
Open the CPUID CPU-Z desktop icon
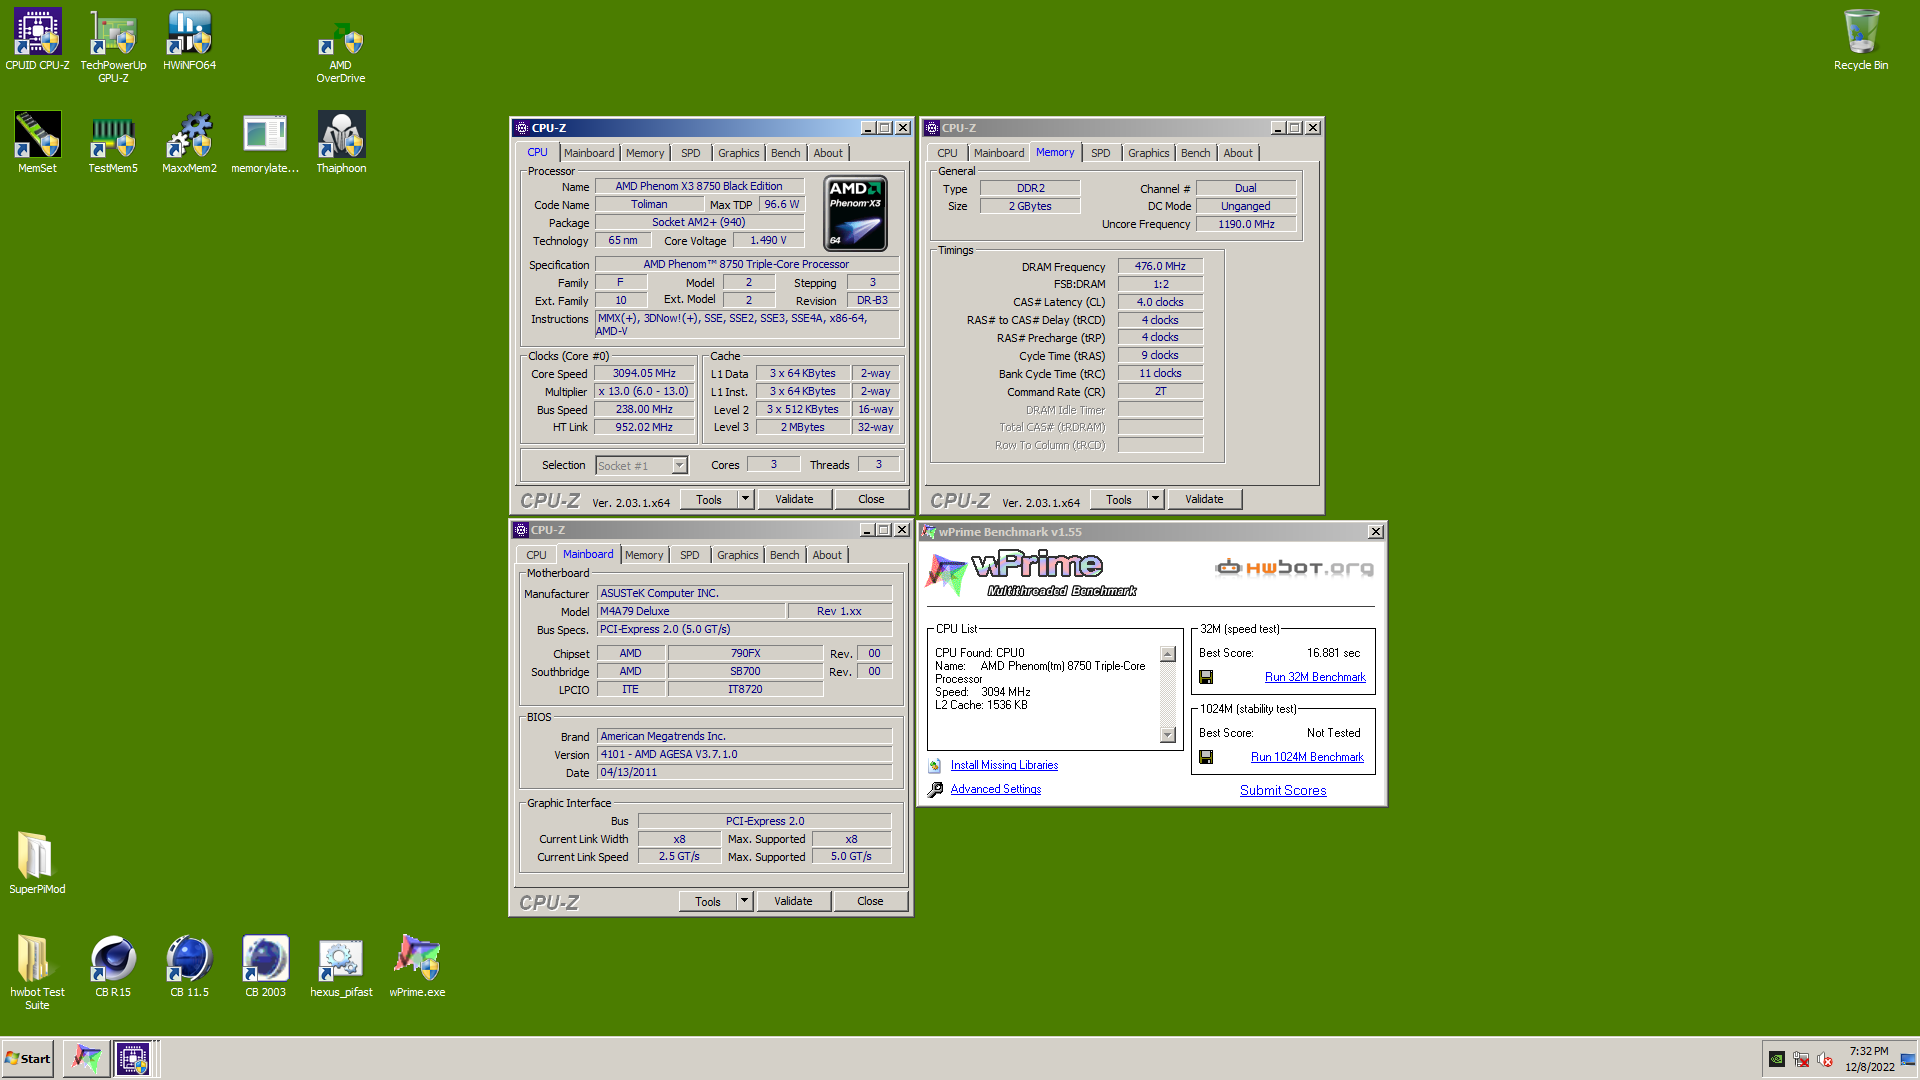click(x=37, y=40)
